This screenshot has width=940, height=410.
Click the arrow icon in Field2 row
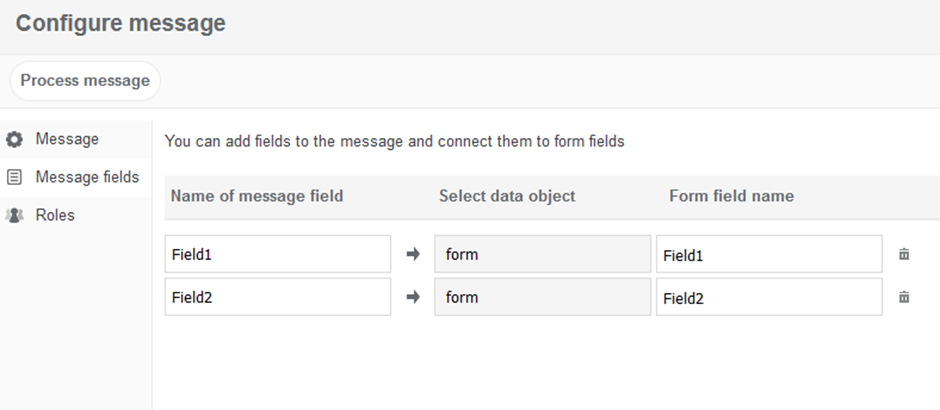click(413, 297)
